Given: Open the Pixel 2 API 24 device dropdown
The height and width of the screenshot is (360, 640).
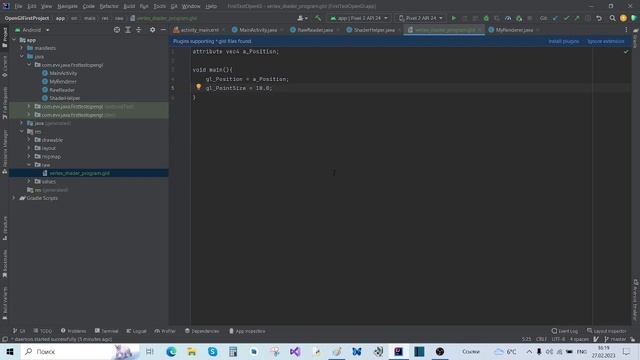Looking at the screenshot, I should point(421,18).
